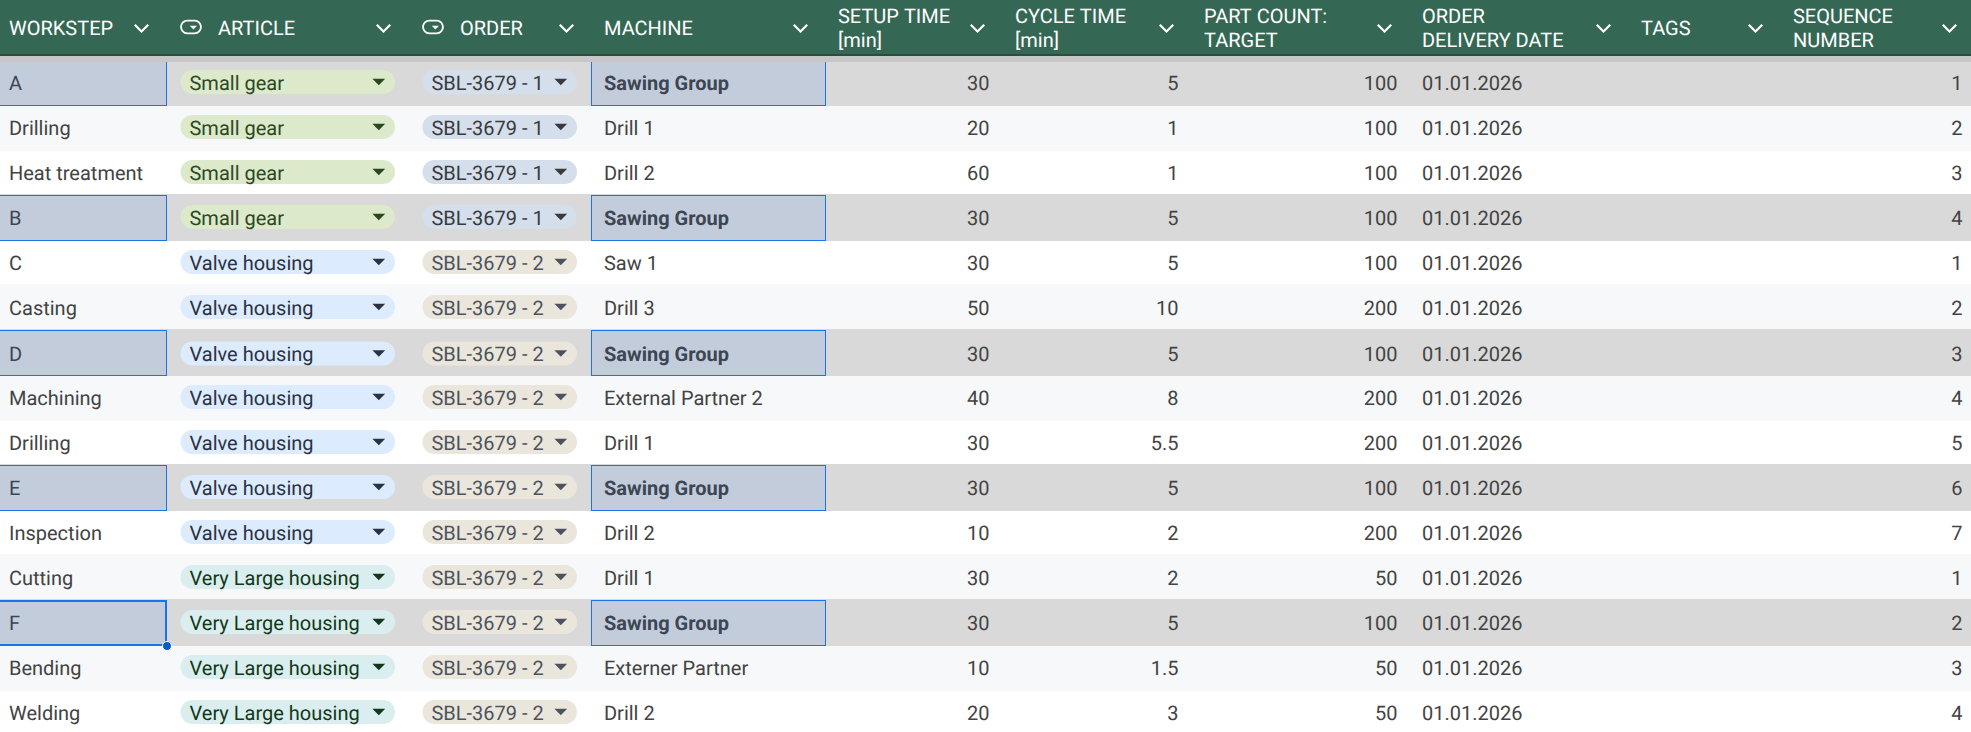Select the Externer Partner machine cell
Screen dimensions: 1971x732
tap(676, 668)
